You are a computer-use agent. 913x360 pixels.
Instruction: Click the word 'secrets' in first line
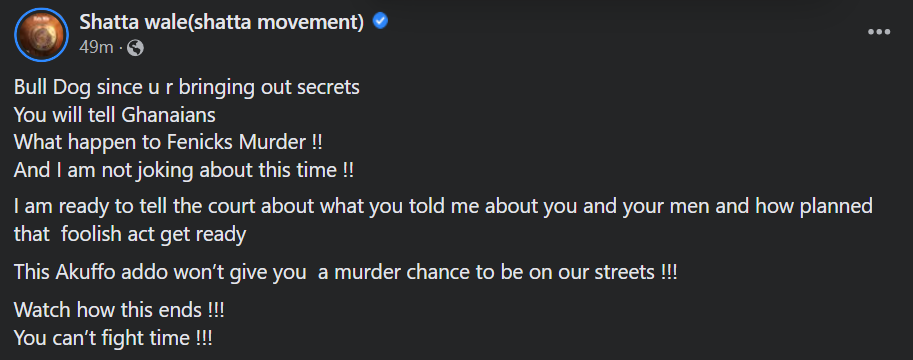point(328,87)
